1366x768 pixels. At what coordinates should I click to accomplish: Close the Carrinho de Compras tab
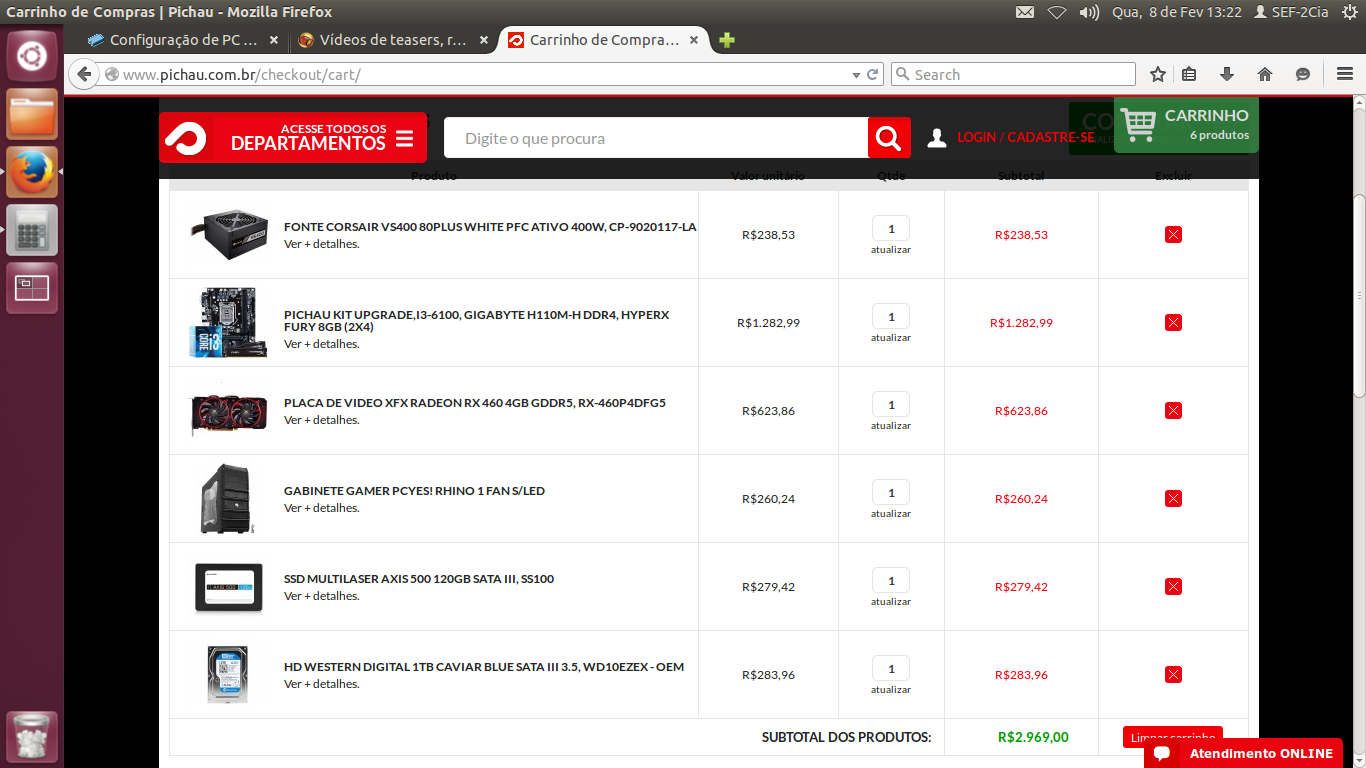(x=694, y=41)
